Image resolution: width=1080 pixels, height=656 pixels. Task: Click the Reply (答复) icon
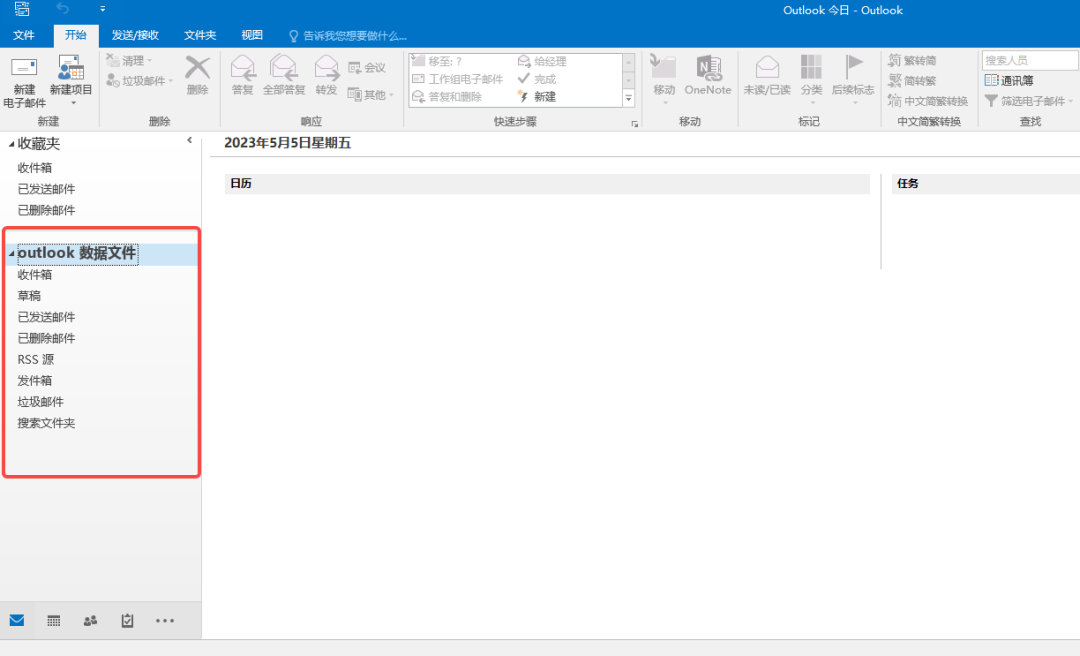(242, 68)
